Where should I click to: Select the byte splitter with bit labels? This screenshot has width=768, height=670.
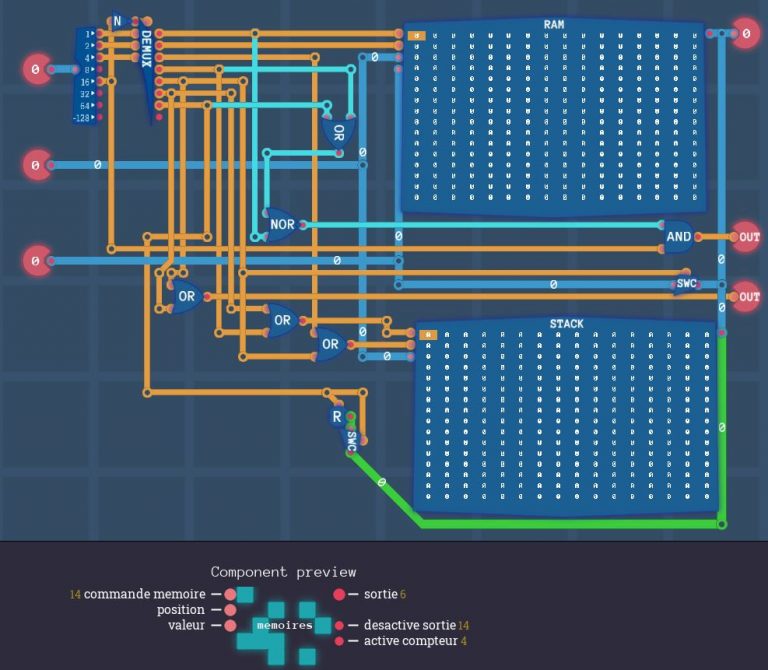pyautogui.click(x=86, y=76)
